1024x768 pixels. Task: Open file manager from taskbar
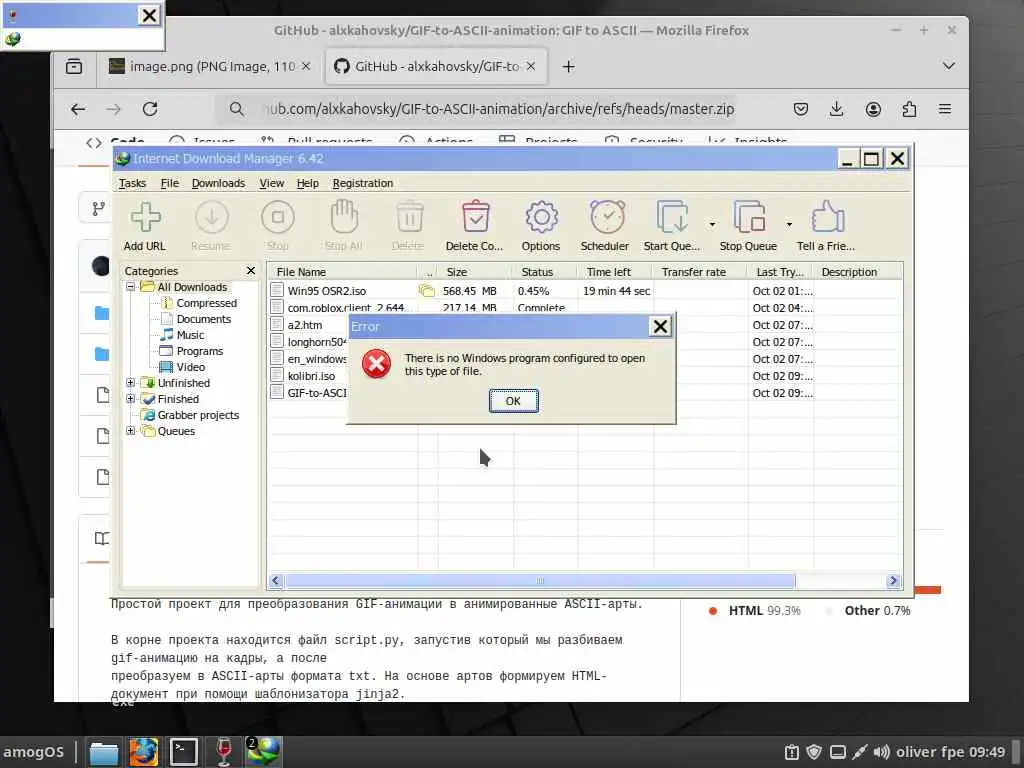104,752
